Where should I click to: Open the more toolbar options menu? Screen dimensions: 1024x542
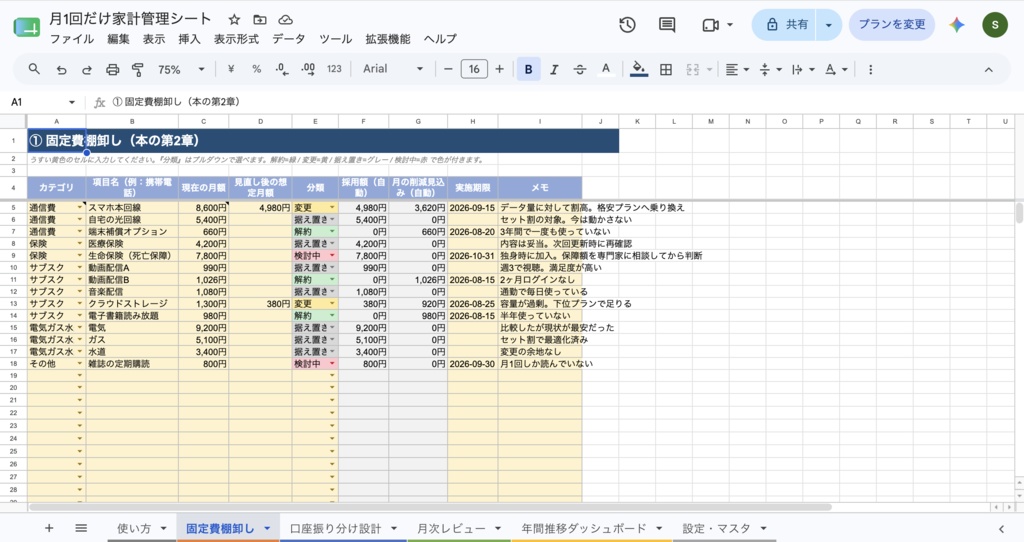point(870,69)
